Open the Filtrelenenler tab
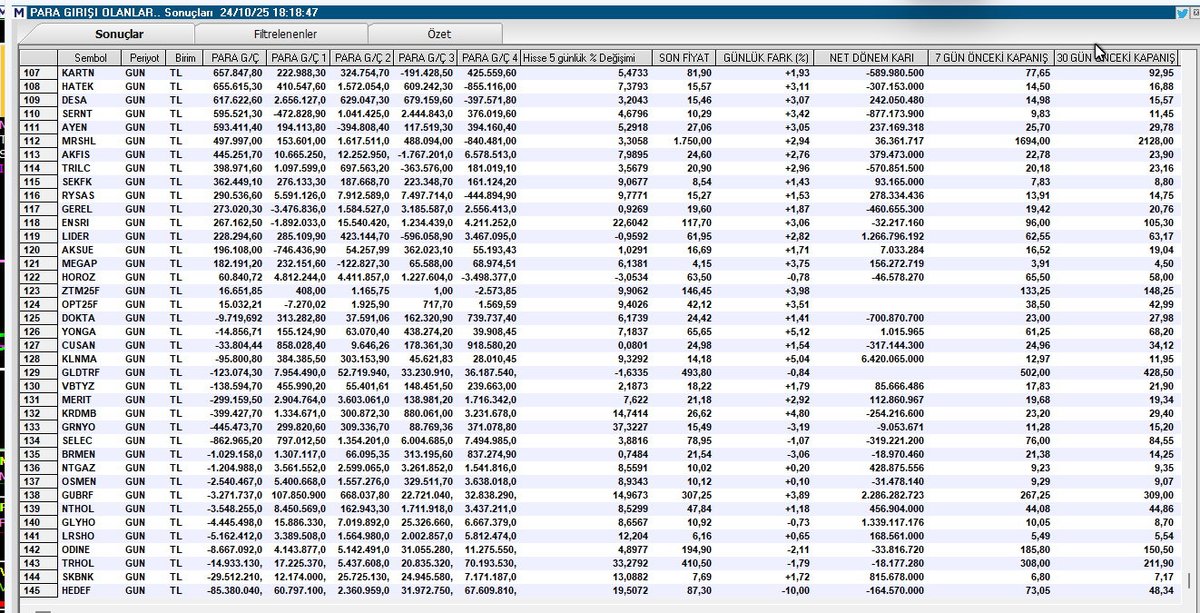This screenshot has width=1200, height=613. pyautogui.click(x=283, y=34)
